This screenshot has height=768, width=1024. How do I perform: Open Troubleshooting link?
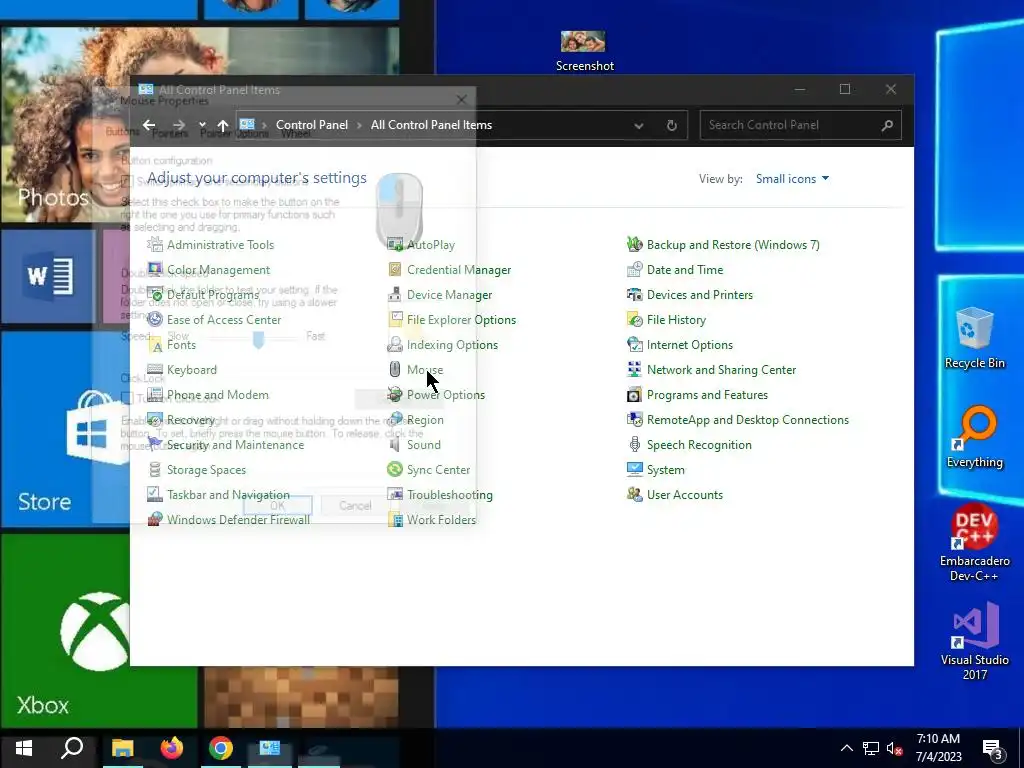click(x=449, y=494)
